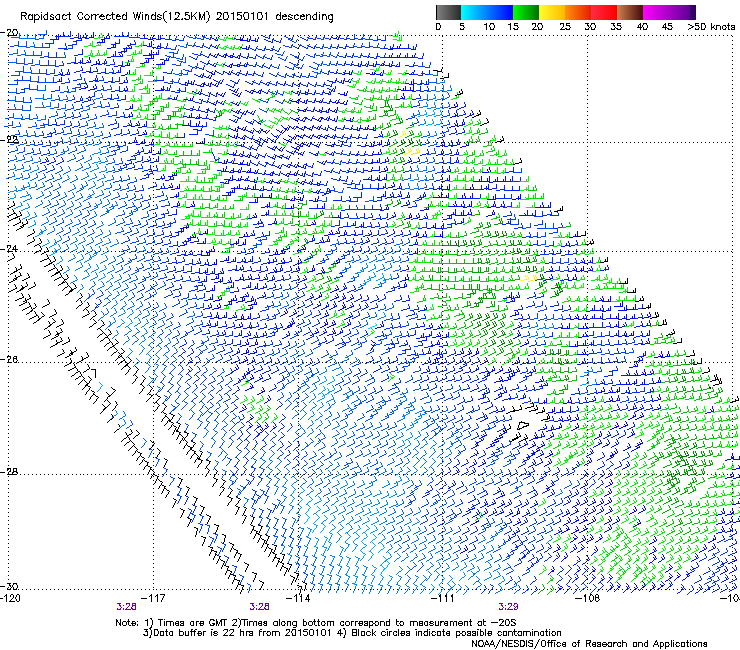The width and height of the screenshot is (740, 650).
Task: Click the 'Rapidscat Corrected Winds(12.5KM)' title text
Action: (115, 17)
